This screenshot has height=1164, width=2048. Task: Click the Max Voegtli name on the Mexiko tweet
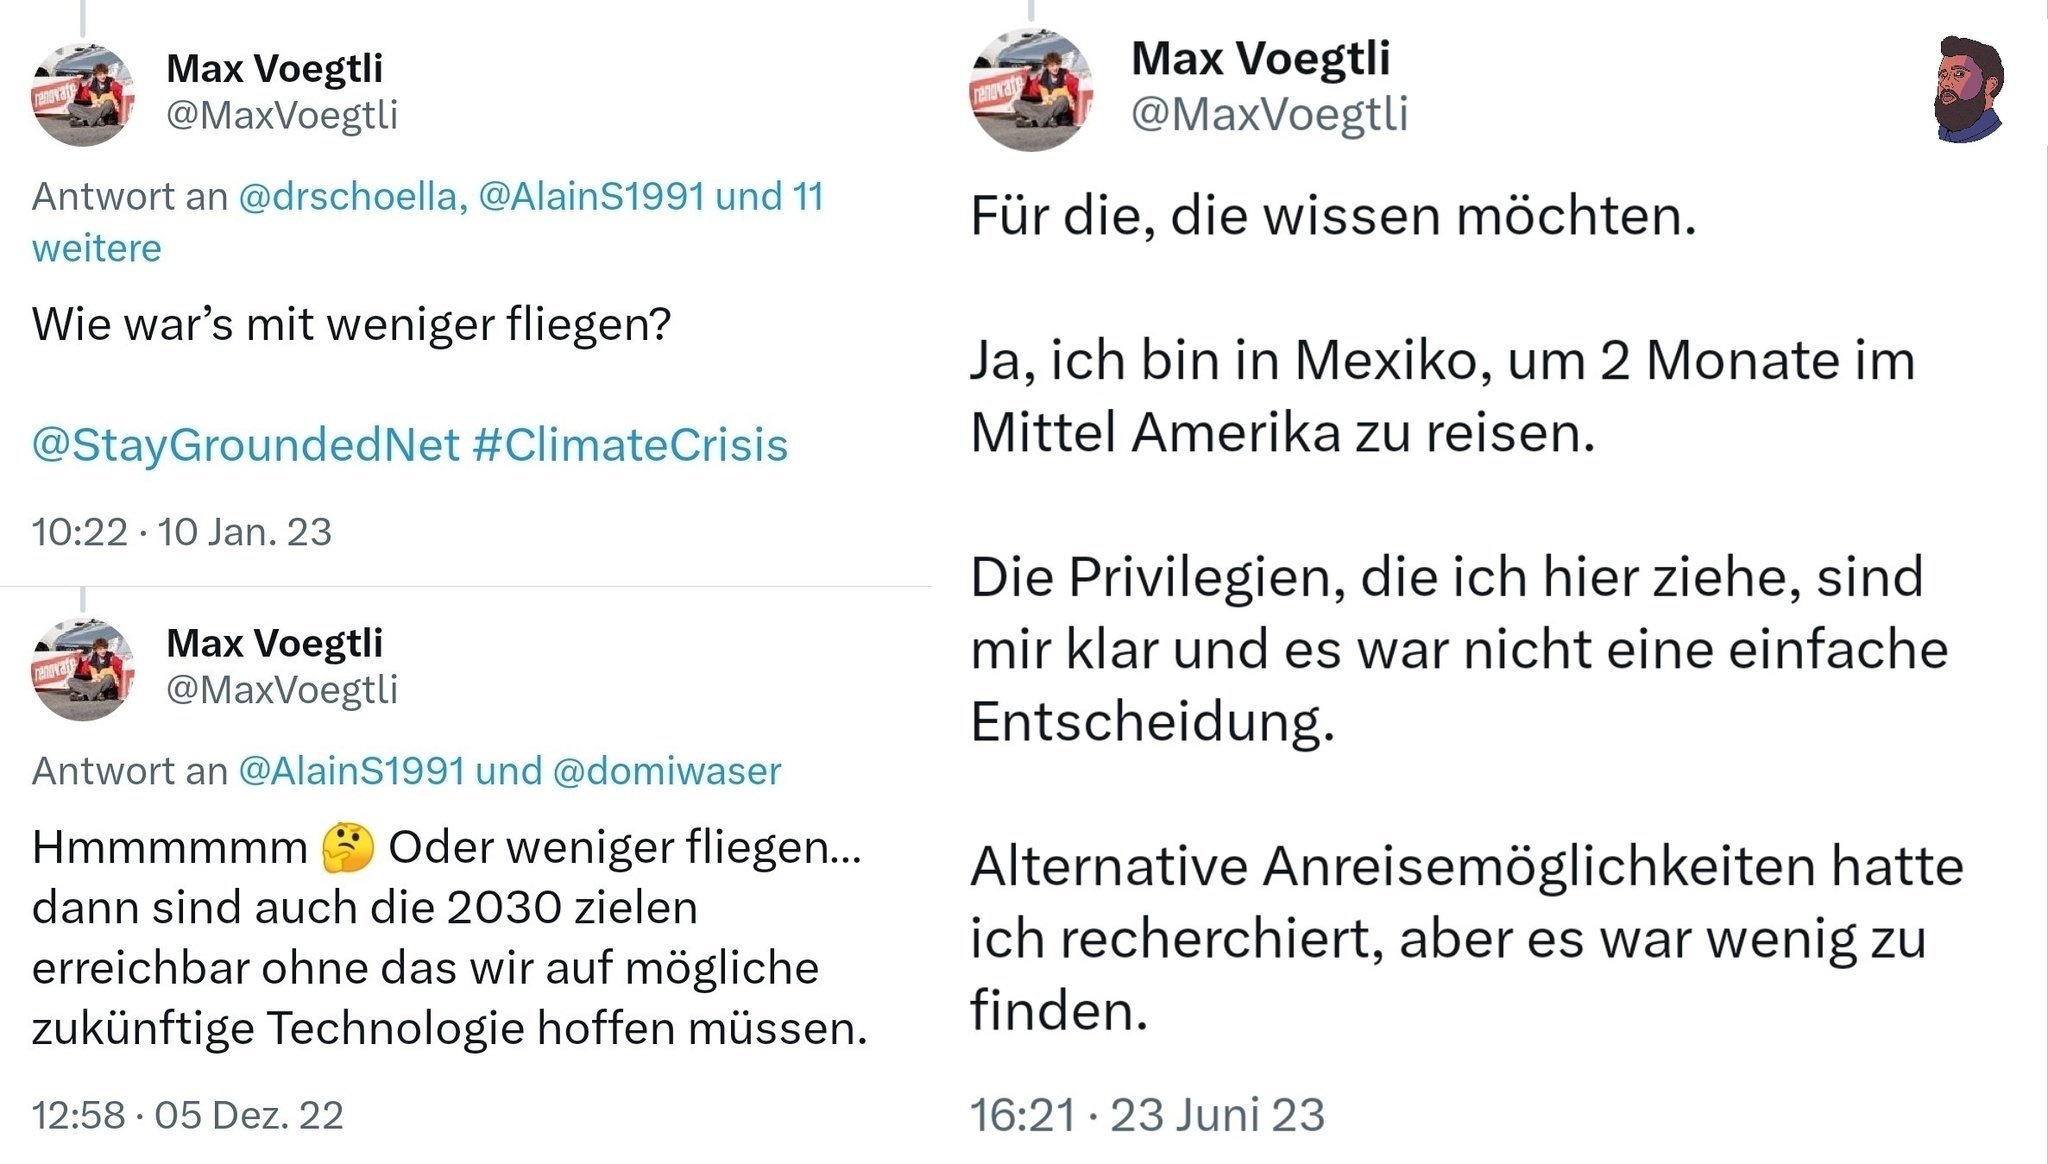point(1260,58)
